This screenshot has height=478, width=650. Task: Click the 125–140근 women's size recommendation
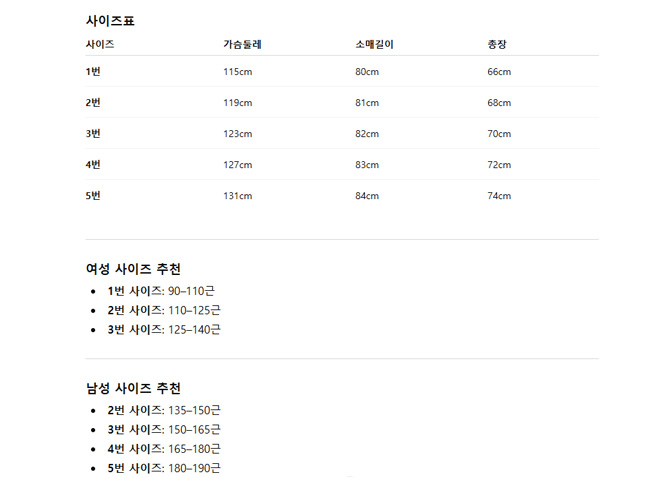[x=194, y=330]
